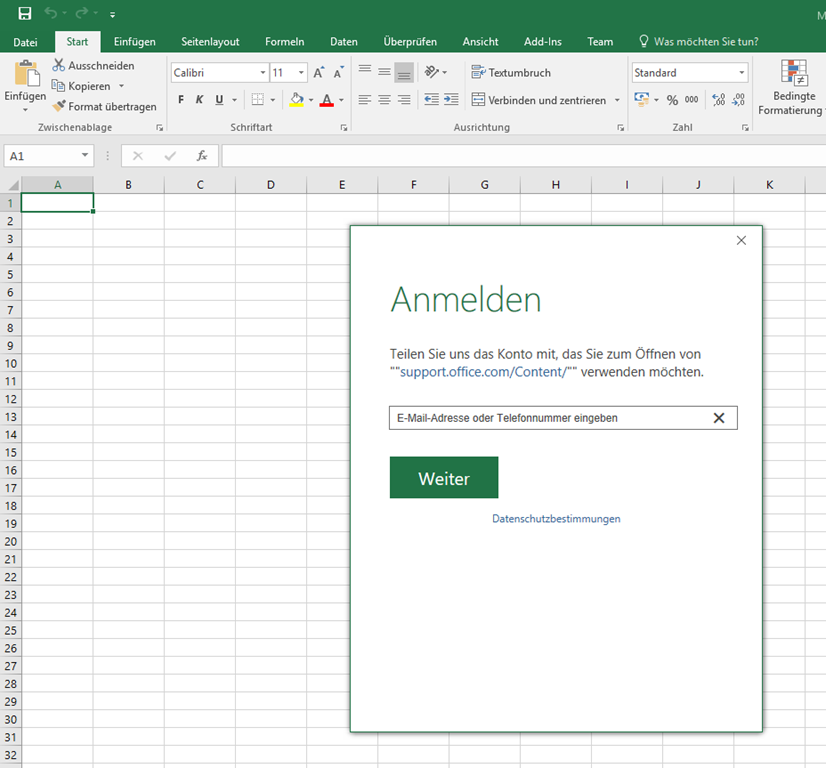
Task: Toggle bold (F) formatting
Action: 181,100
